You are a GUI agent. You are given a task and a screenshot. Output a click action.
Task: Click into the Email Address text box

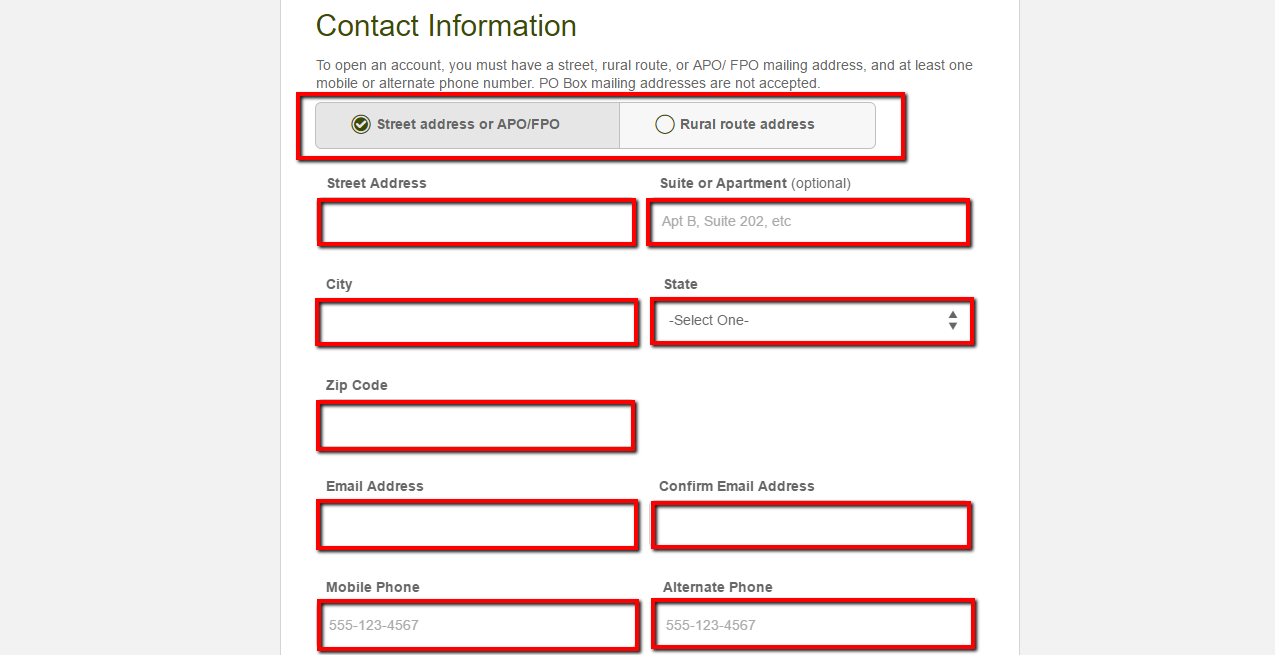[477, 525]
